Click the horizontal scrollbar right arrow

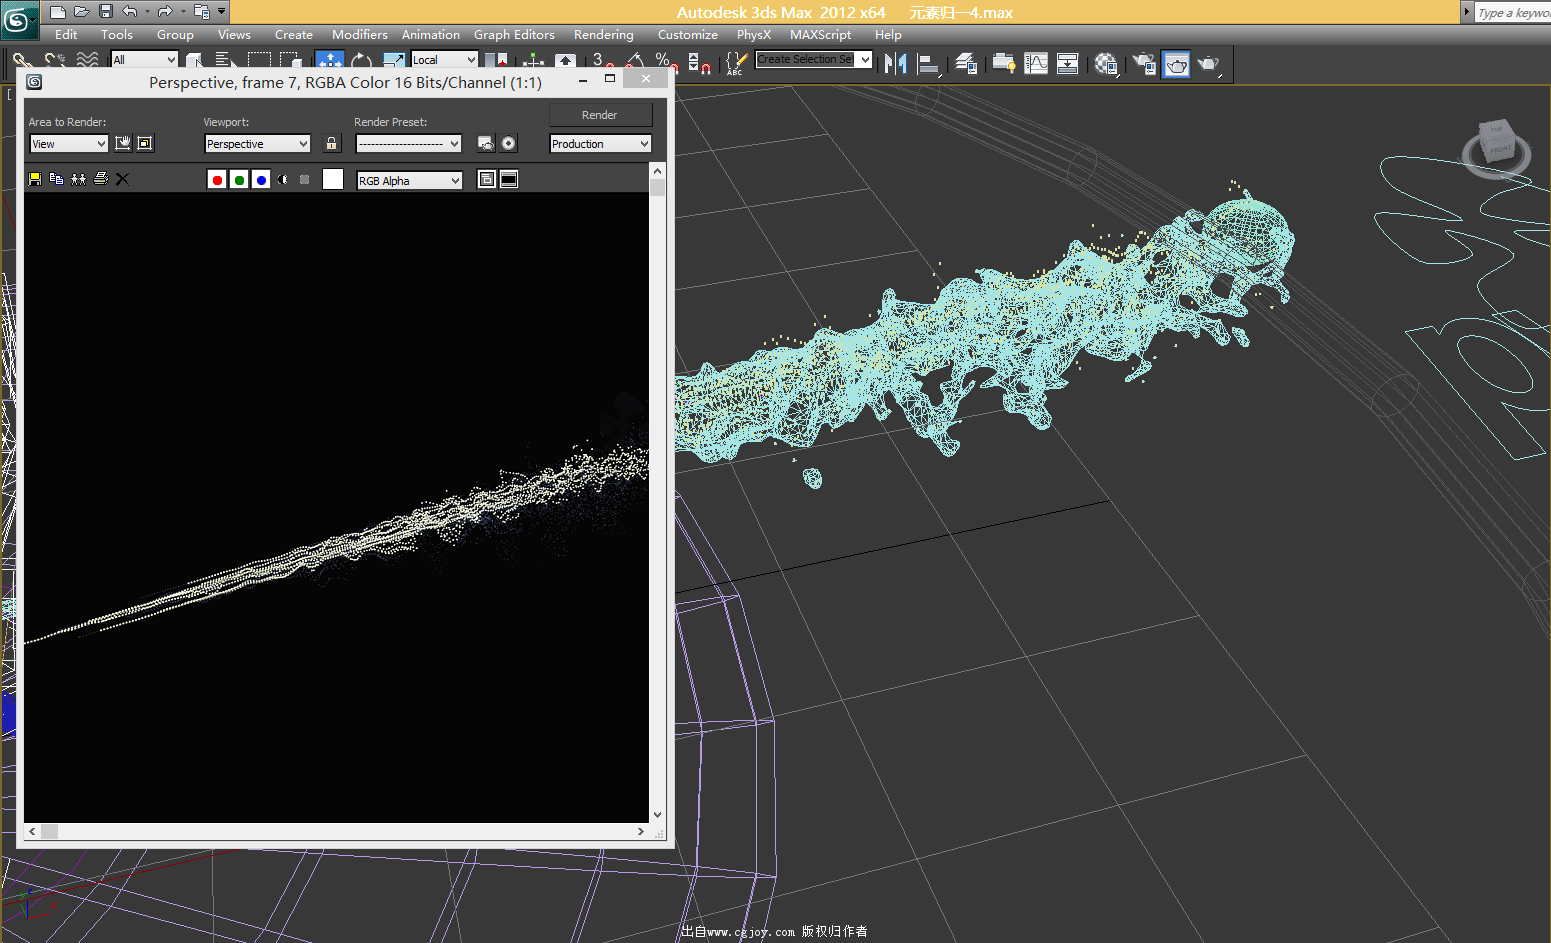pyautogui.click(x=641, y=831)
